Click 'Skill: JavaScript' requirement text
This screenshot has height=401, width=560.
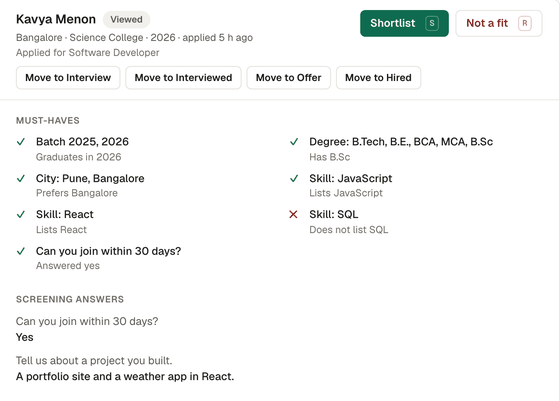pyautogui.click(x=351, y=178)
